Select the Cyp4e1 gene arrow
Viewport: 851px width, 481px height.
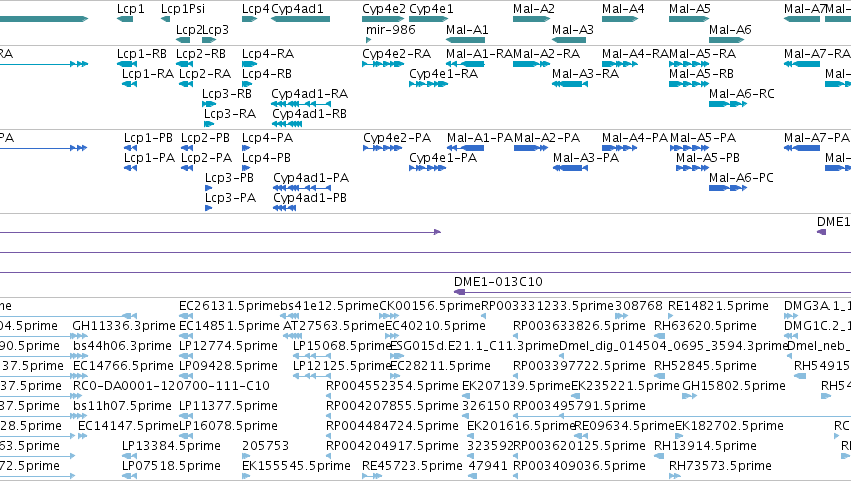tap(428, 19)
